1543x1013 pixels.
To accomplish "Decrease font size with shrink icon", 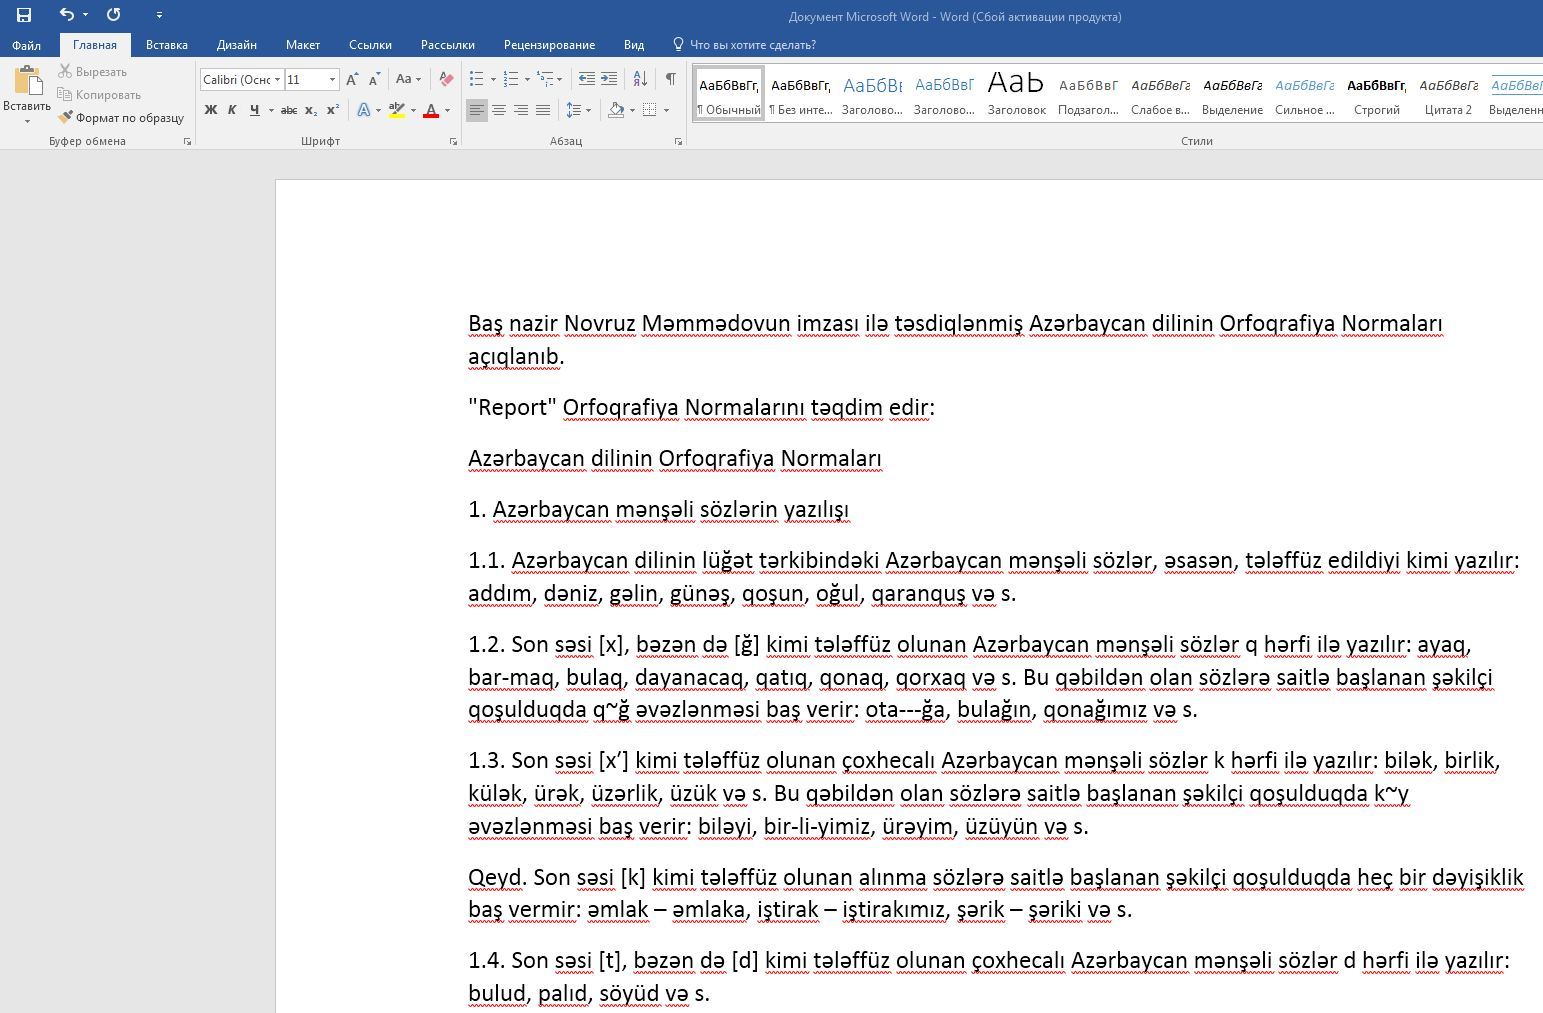I will (x=375, y=79).
